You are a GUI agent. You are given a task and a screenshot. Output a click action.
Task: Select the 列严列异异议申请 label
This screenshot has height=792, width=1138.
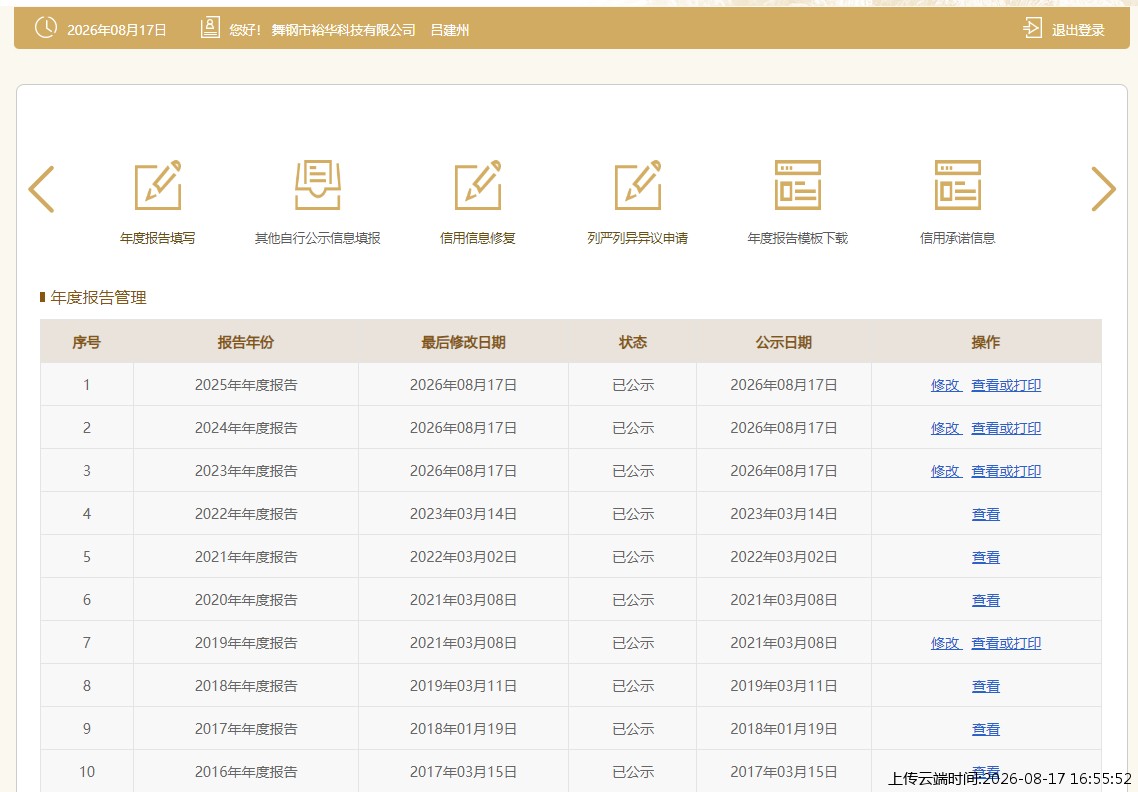point(637,238)
